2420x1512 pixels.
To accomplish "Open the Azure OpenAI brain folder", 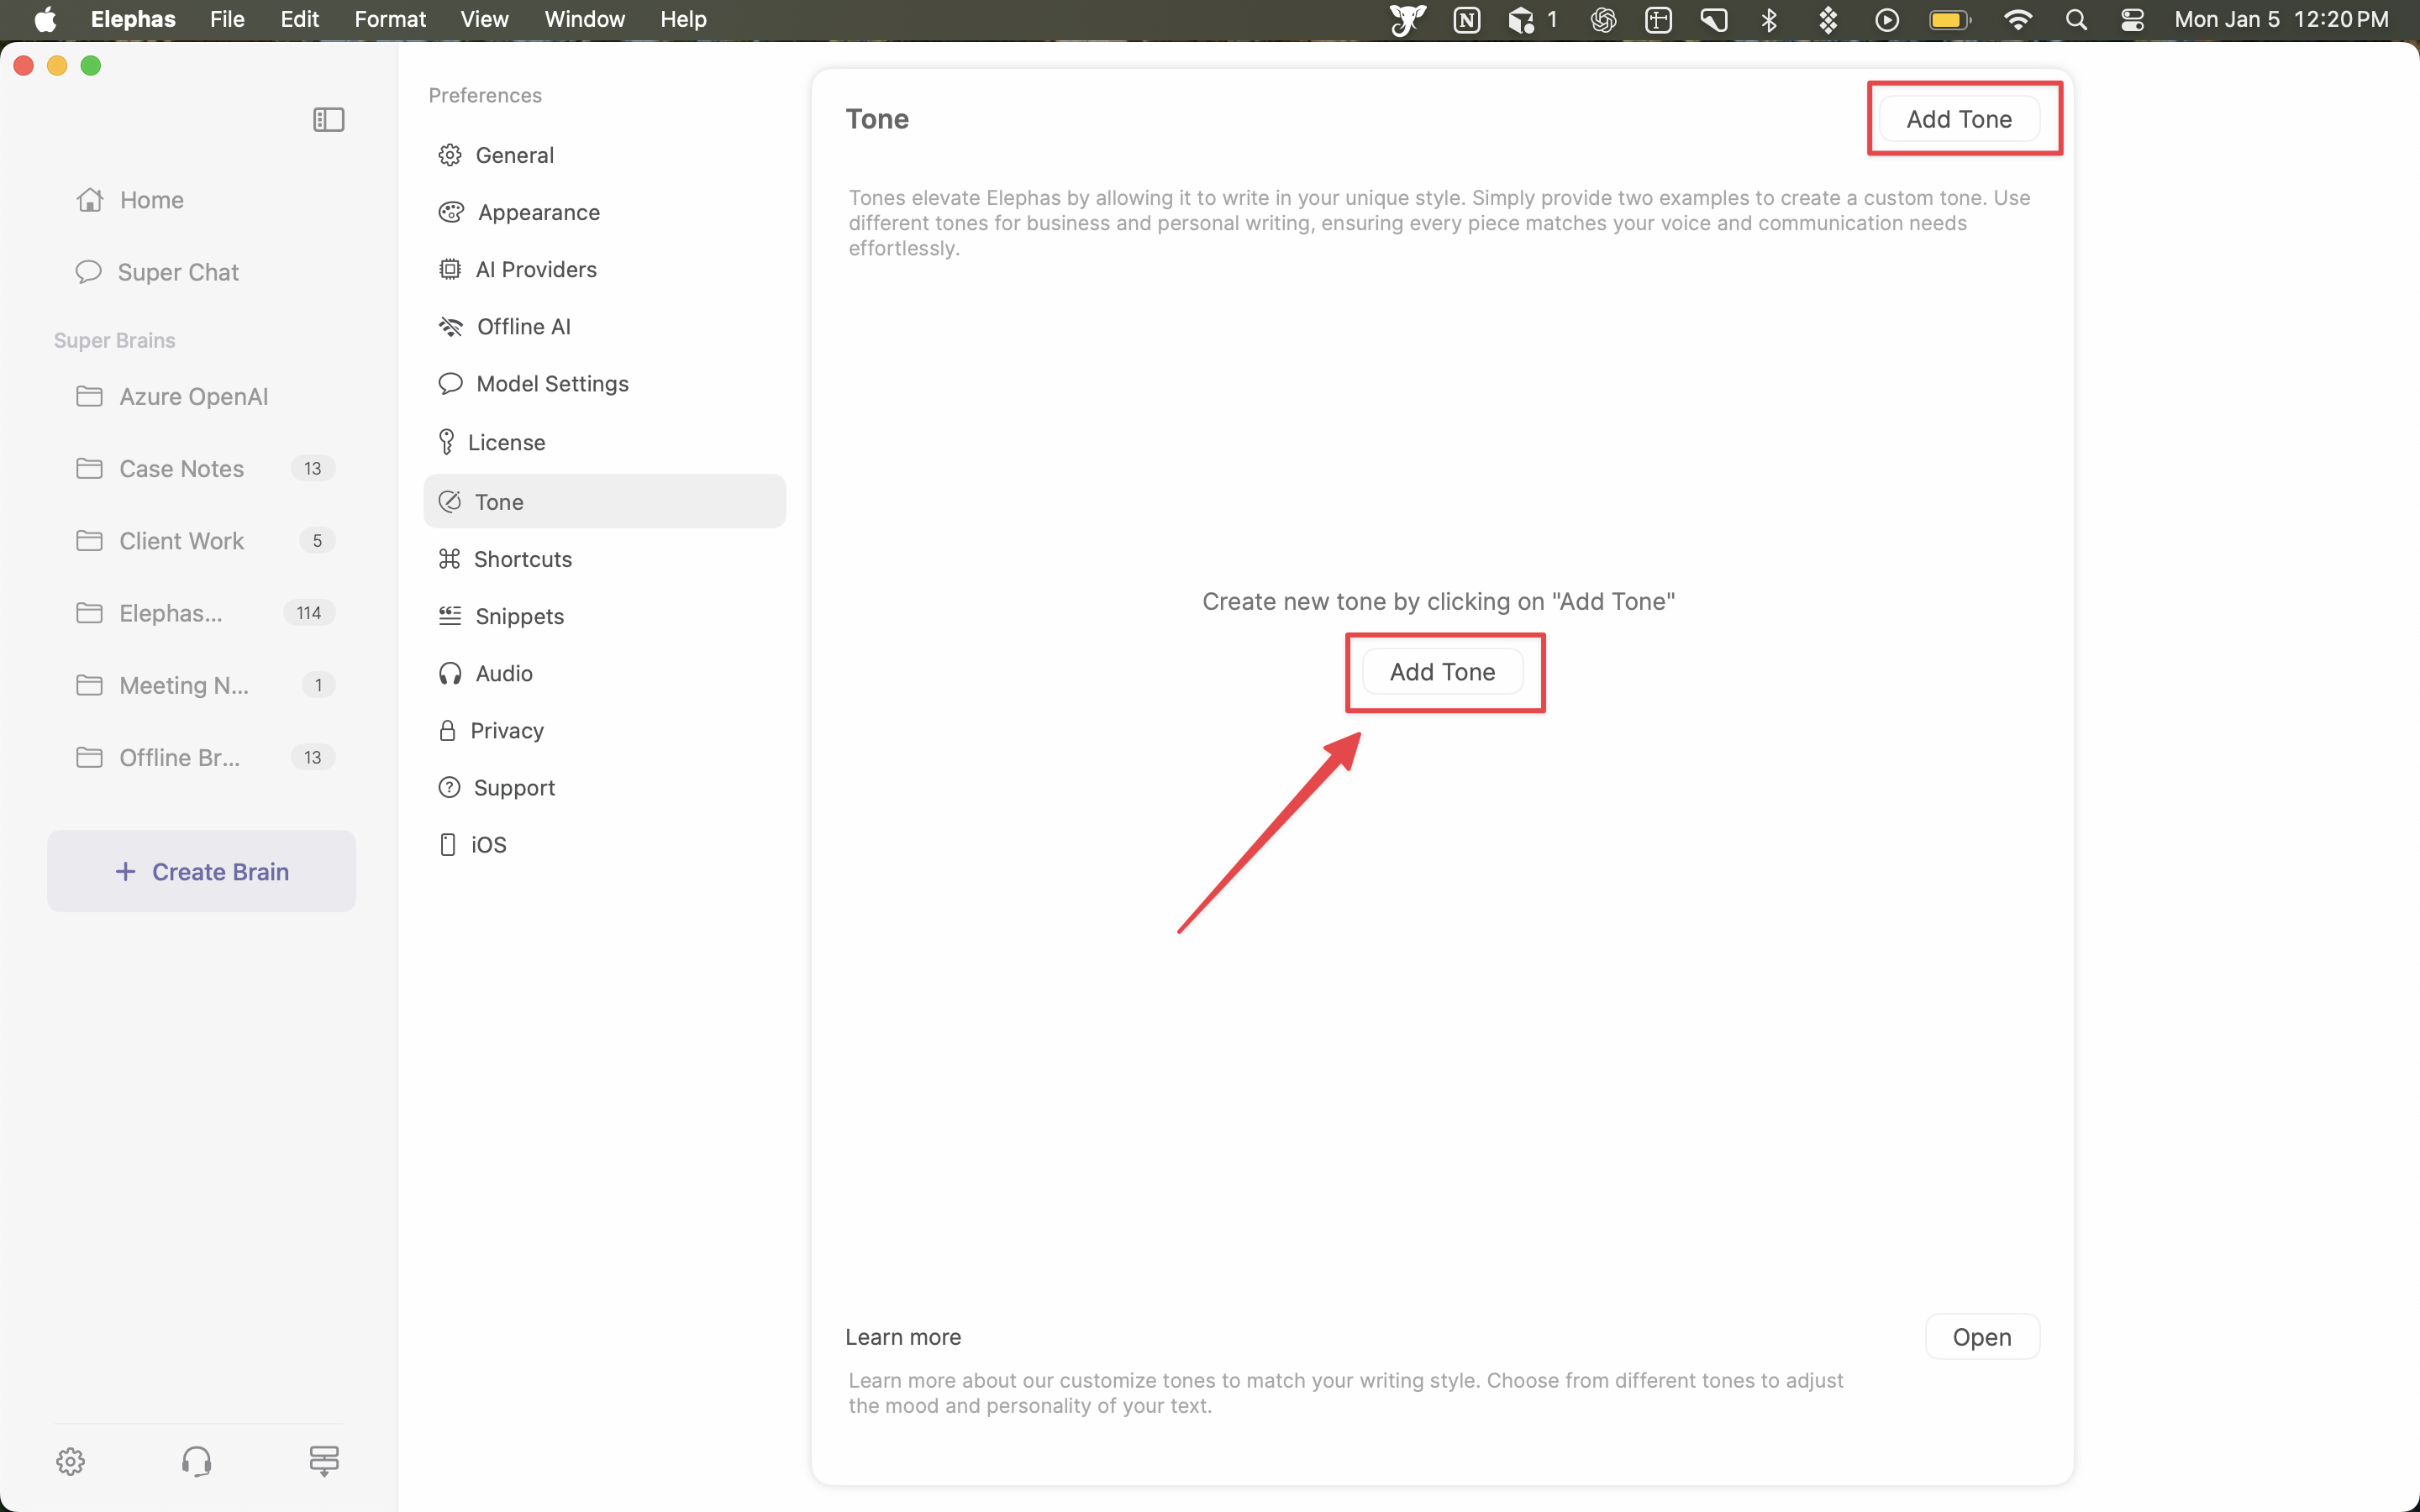I will pos(172,397).
